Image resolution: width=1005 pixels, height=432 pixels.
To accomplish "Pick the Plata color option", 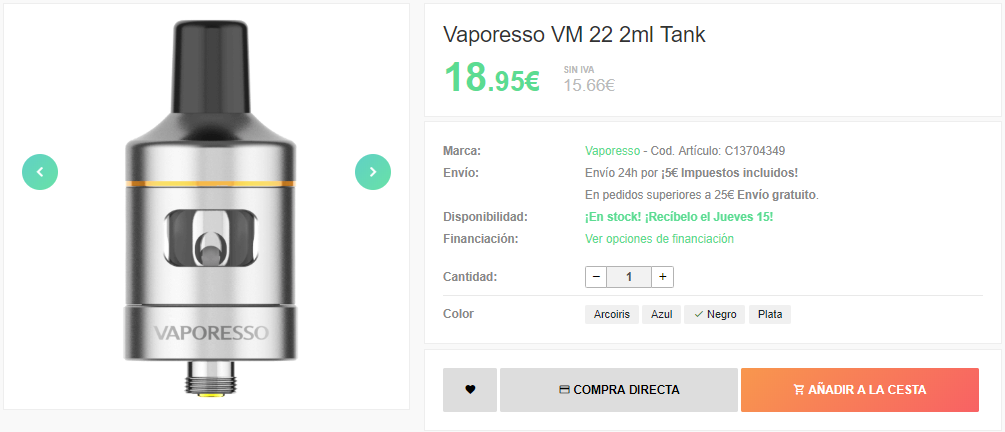I will click(x=770, y=315).
